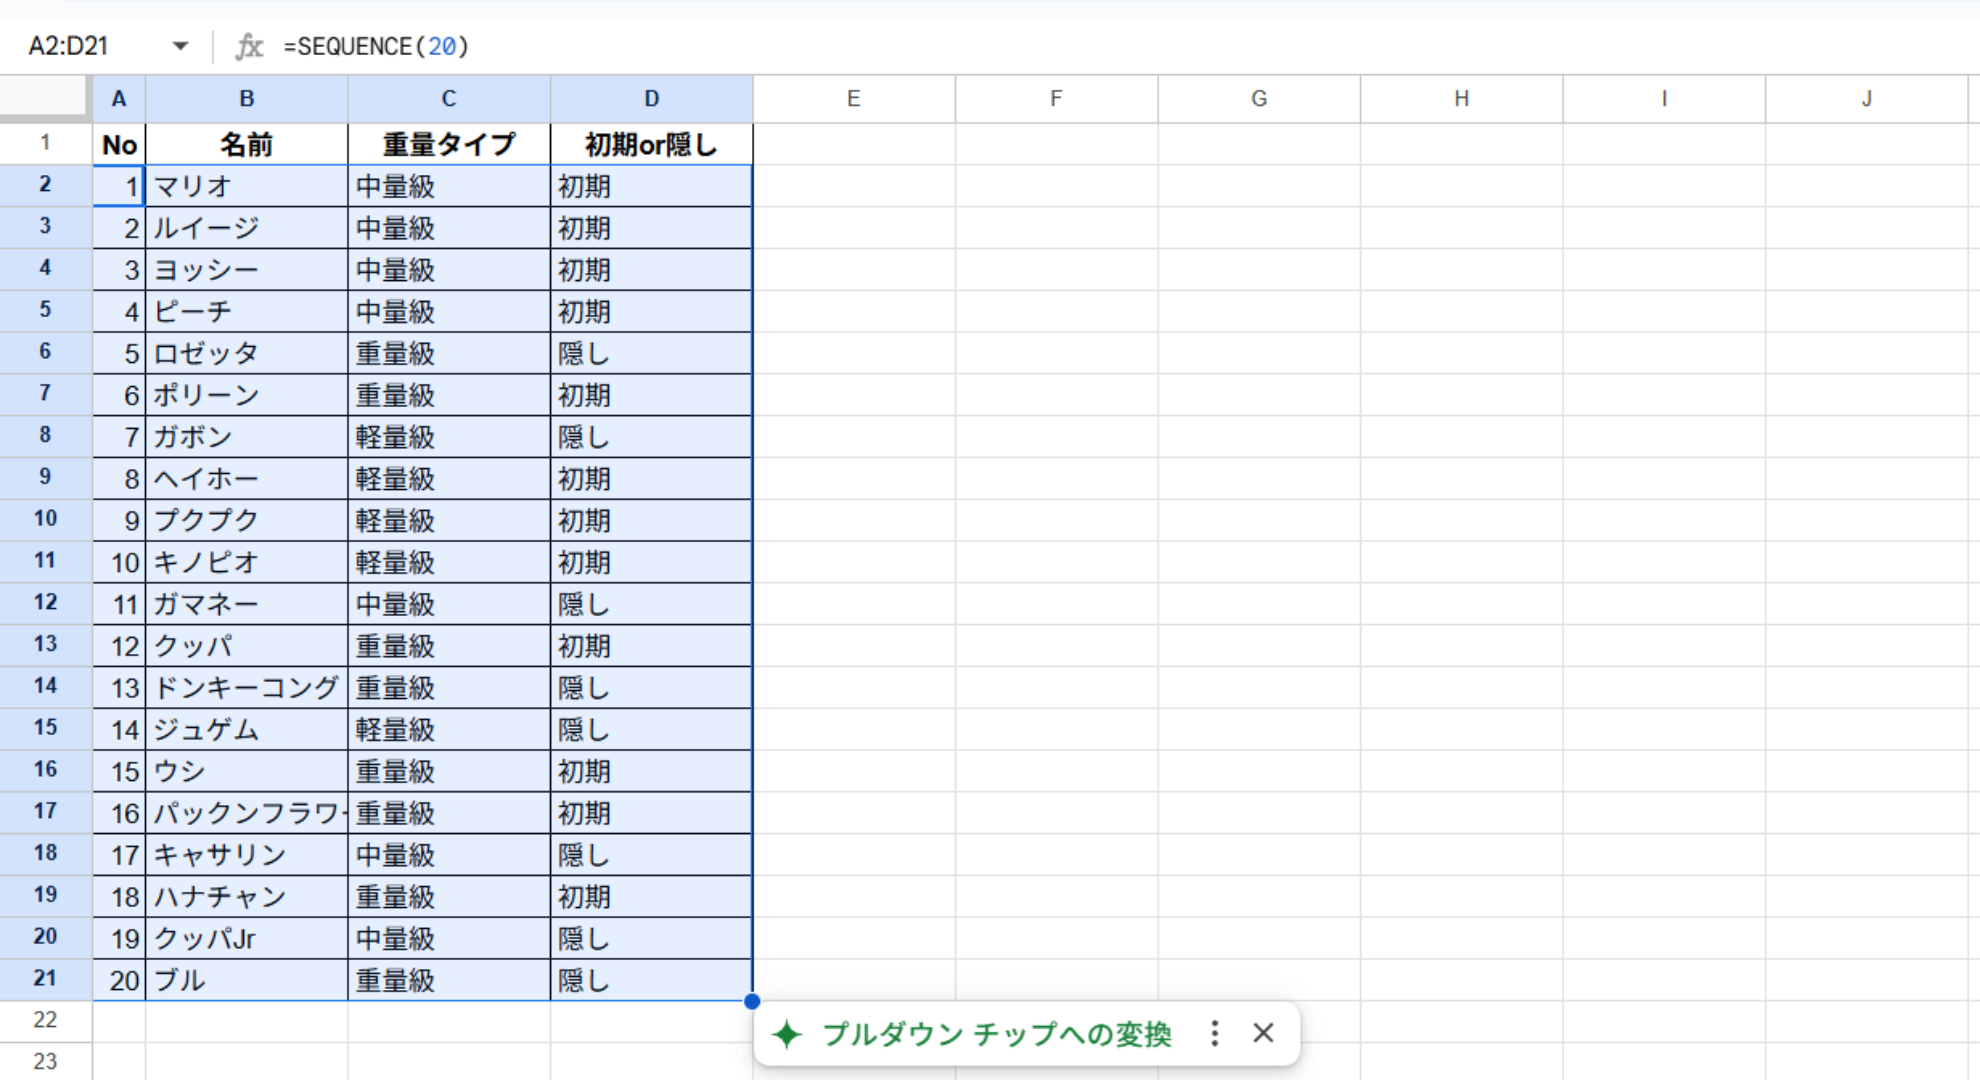Open the name box dropdown arrow
The image size is (1980, 1080).
coord(180,46)
